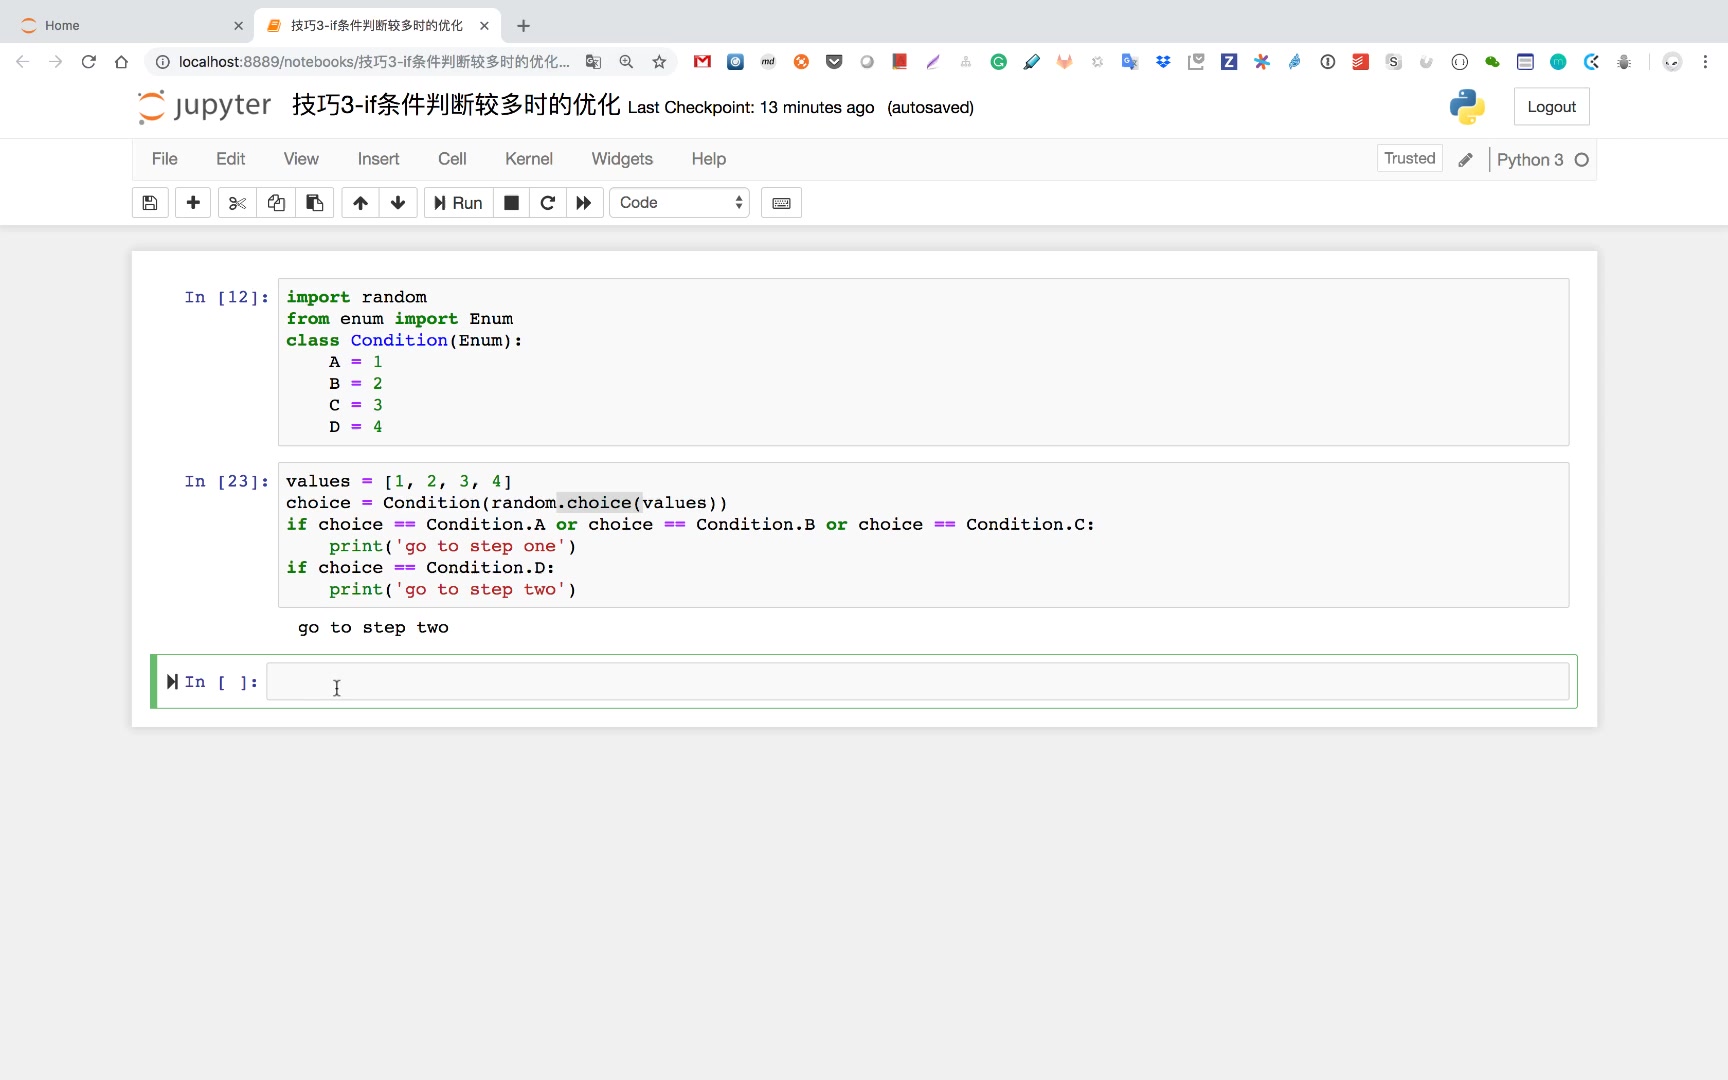Open the Kernel menu
Screen dimensions: 1728x1080
pos(528,159)
